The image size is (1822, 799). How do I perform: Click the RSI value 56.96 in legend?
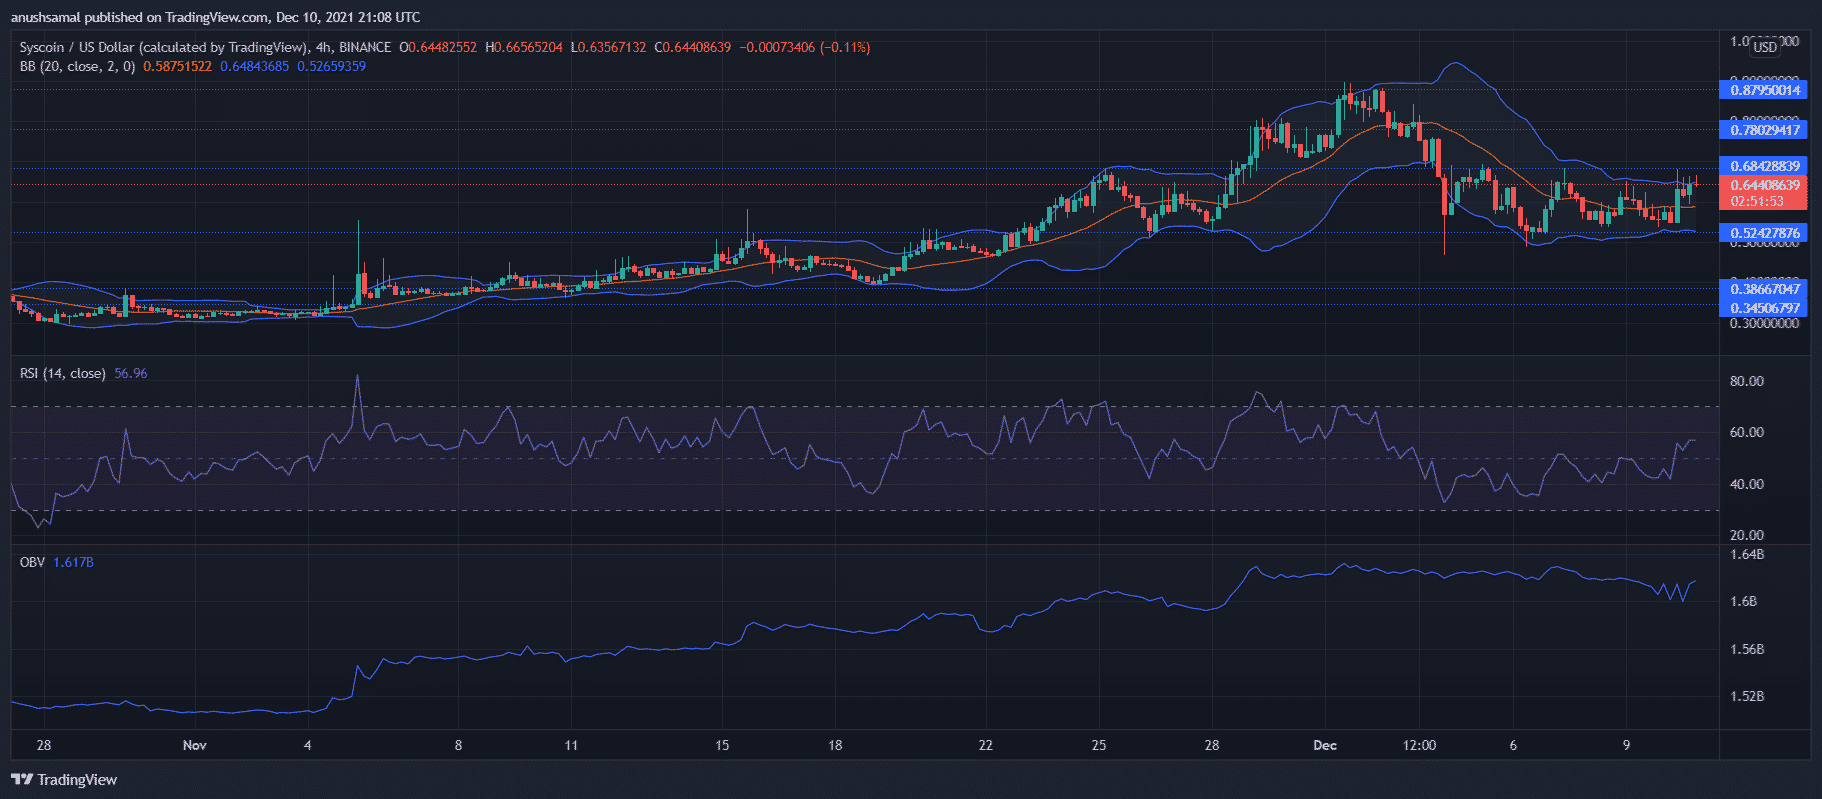point(131,373)
